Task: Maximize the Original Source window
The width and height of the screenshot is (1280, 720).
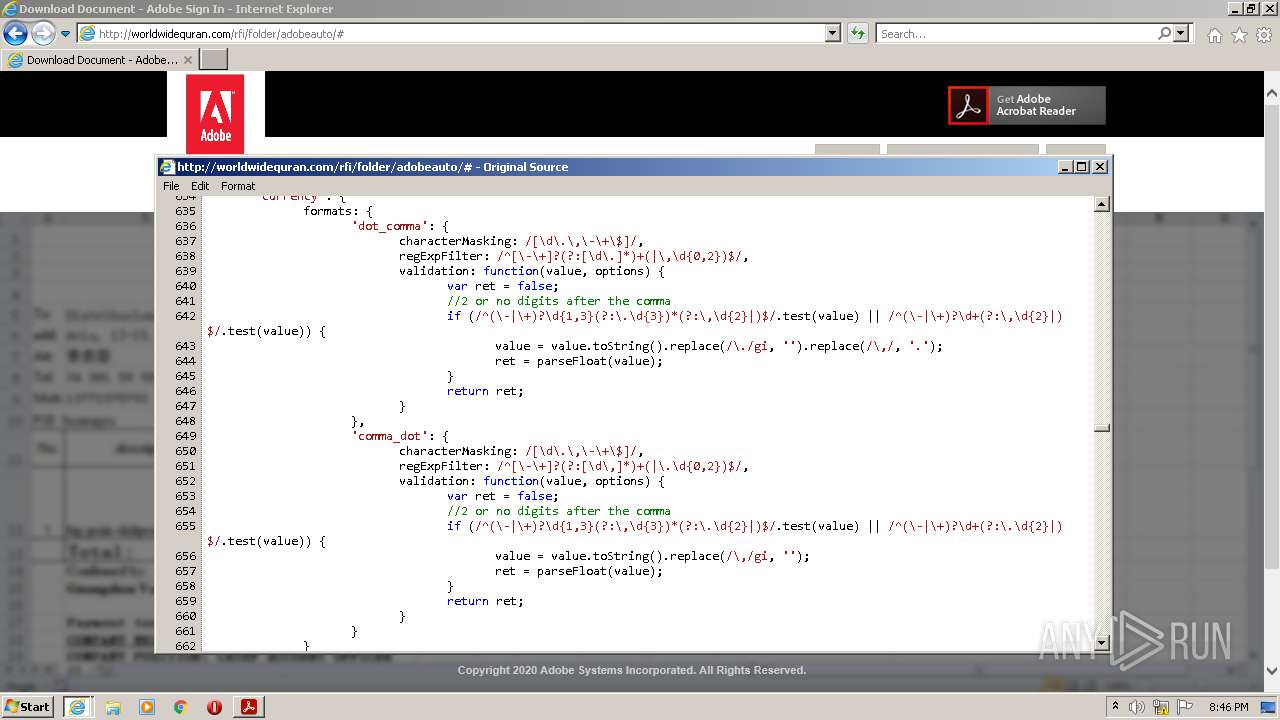Action: tap(1081, 167)
